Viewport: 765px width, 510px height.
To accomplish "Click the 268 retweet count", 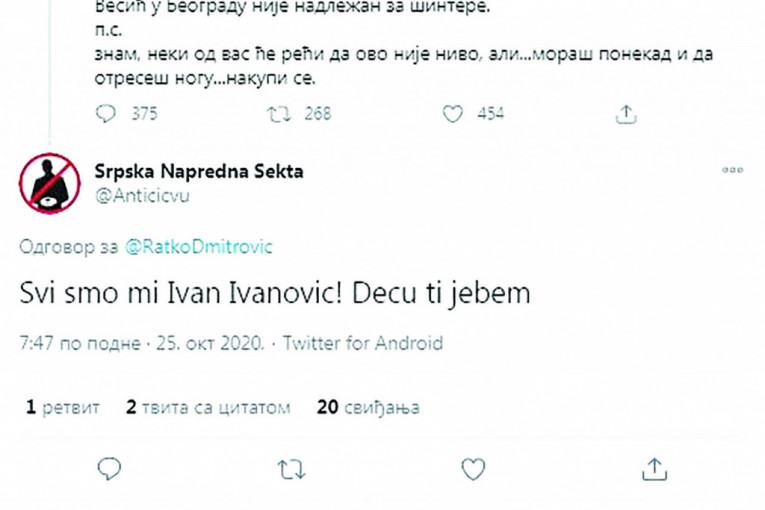I will click(x=317, y=114).
